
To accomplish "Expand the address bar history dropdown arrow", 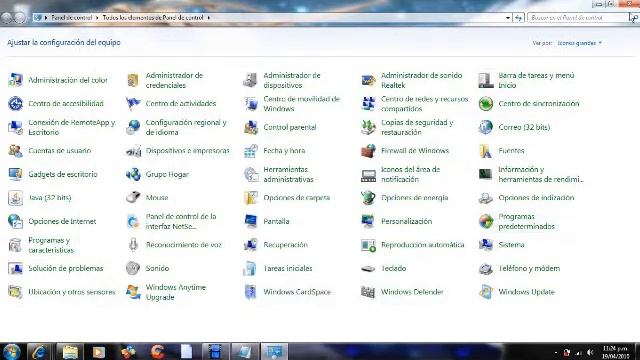I will click(x=507, y=18).
